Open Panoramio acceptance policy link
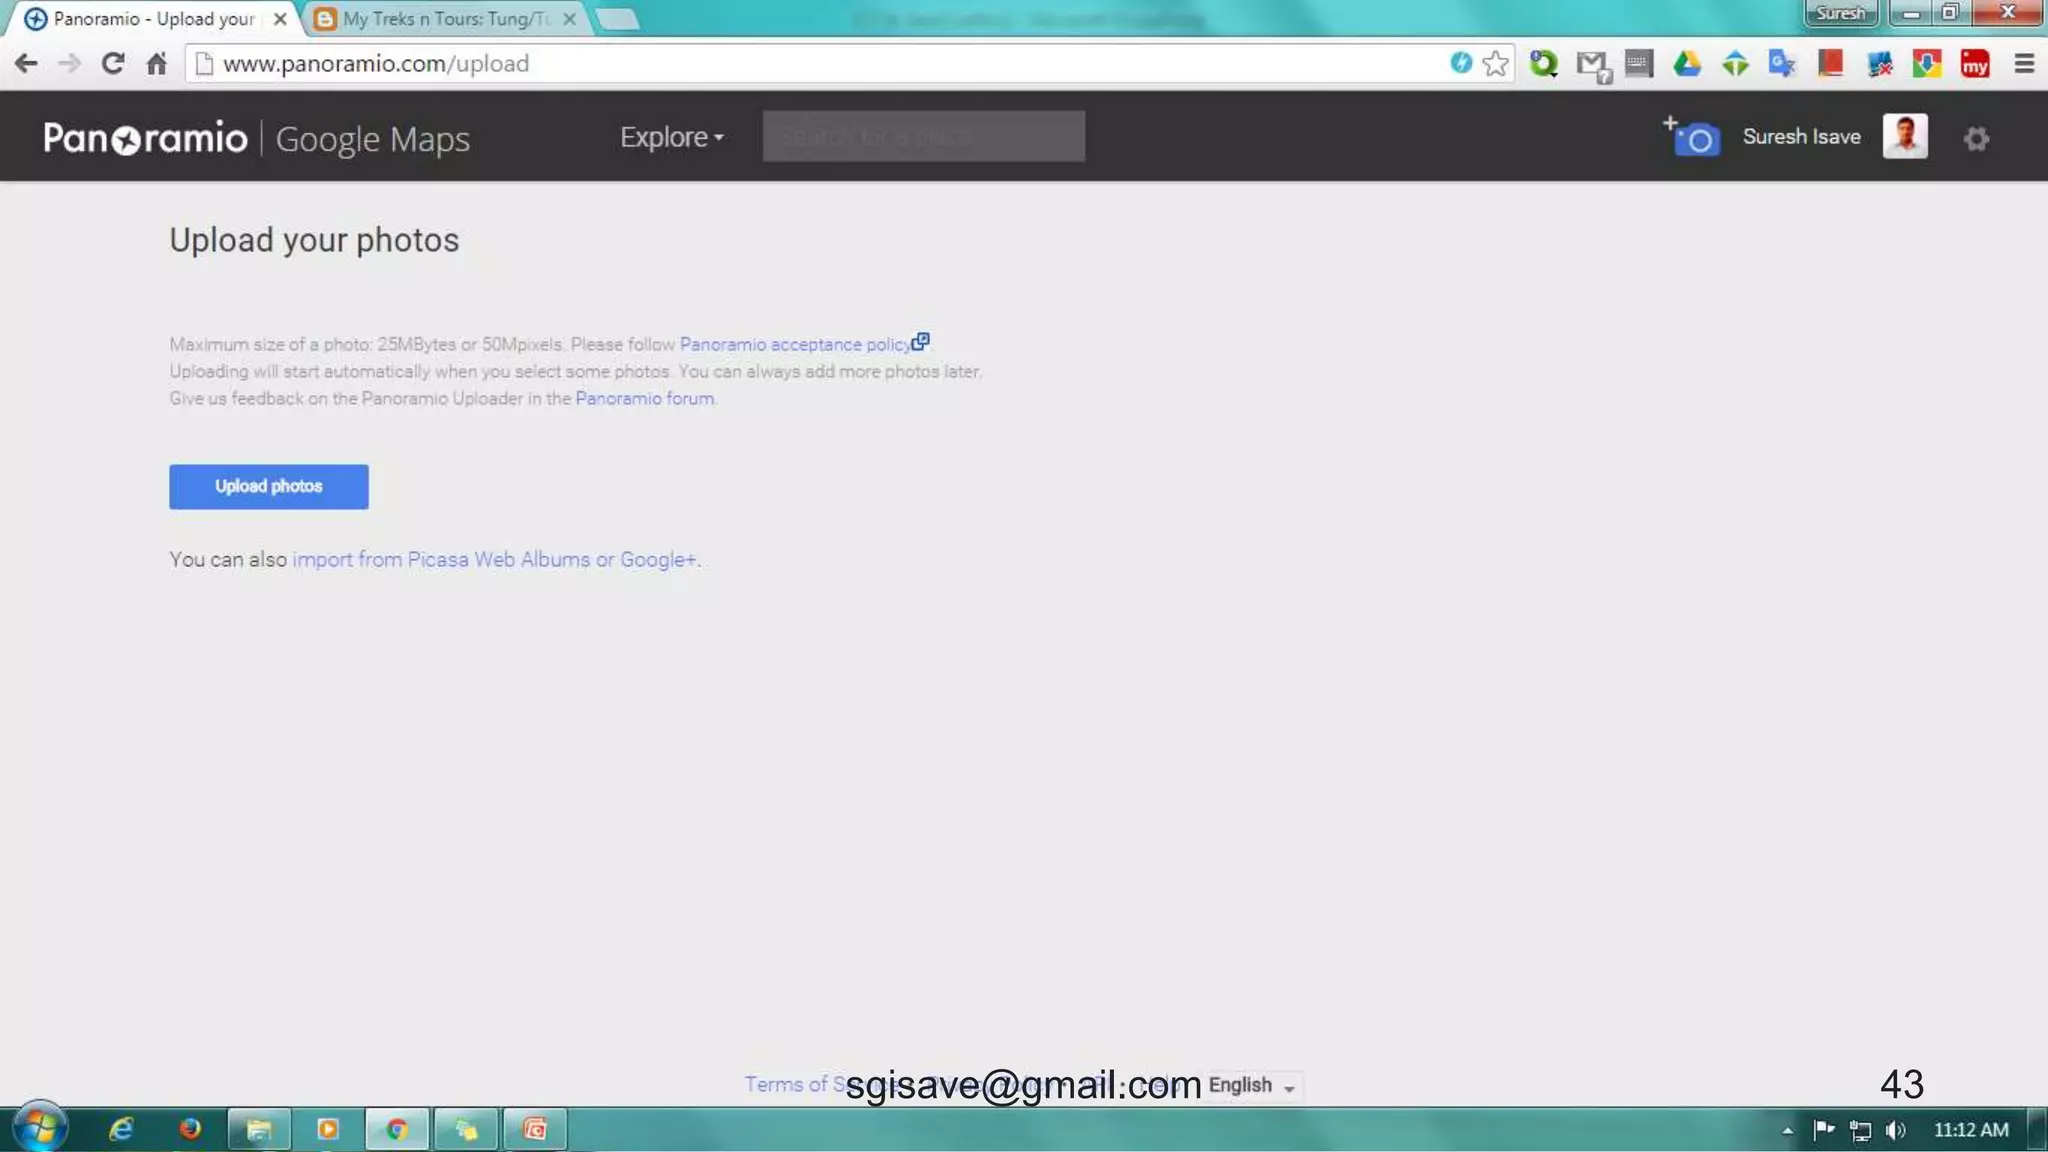 [795, 344]
